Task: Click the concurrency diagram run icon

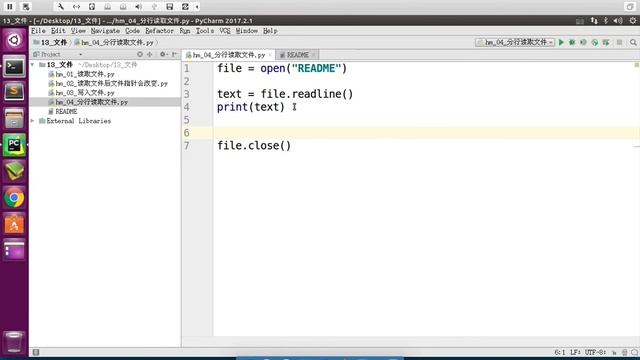Action: tap(606, 42)
